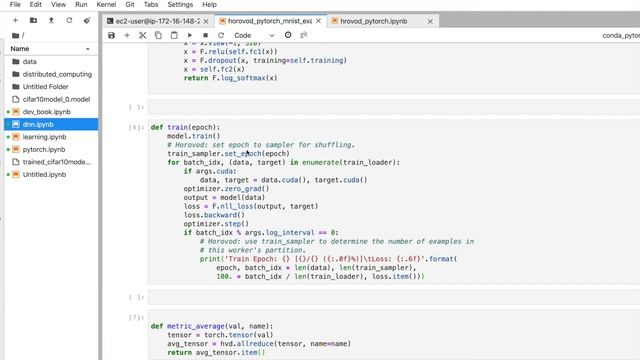Click the 'optimizer.step()' line

pyautogui.click(x=216, y=224)
